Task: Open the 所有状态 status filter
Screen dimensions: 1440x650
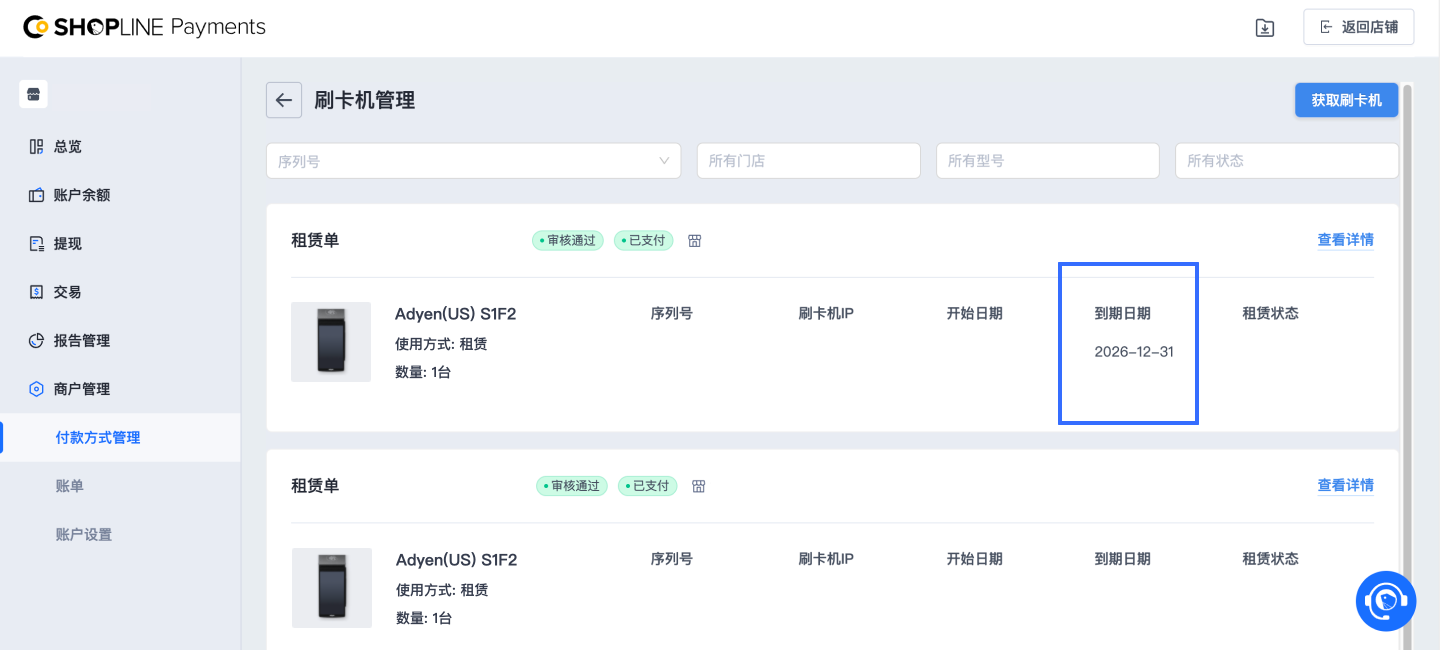Action: (1286, 161)
